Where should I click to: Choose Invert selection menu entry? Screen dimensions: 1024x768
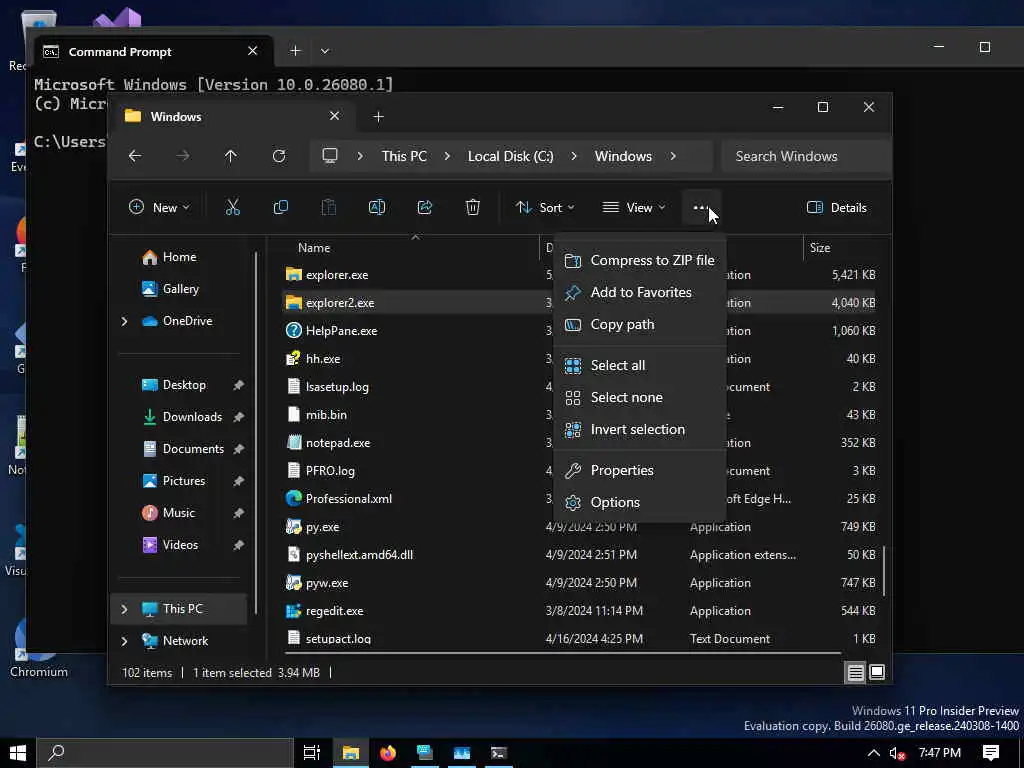click(x=639, y=430)
